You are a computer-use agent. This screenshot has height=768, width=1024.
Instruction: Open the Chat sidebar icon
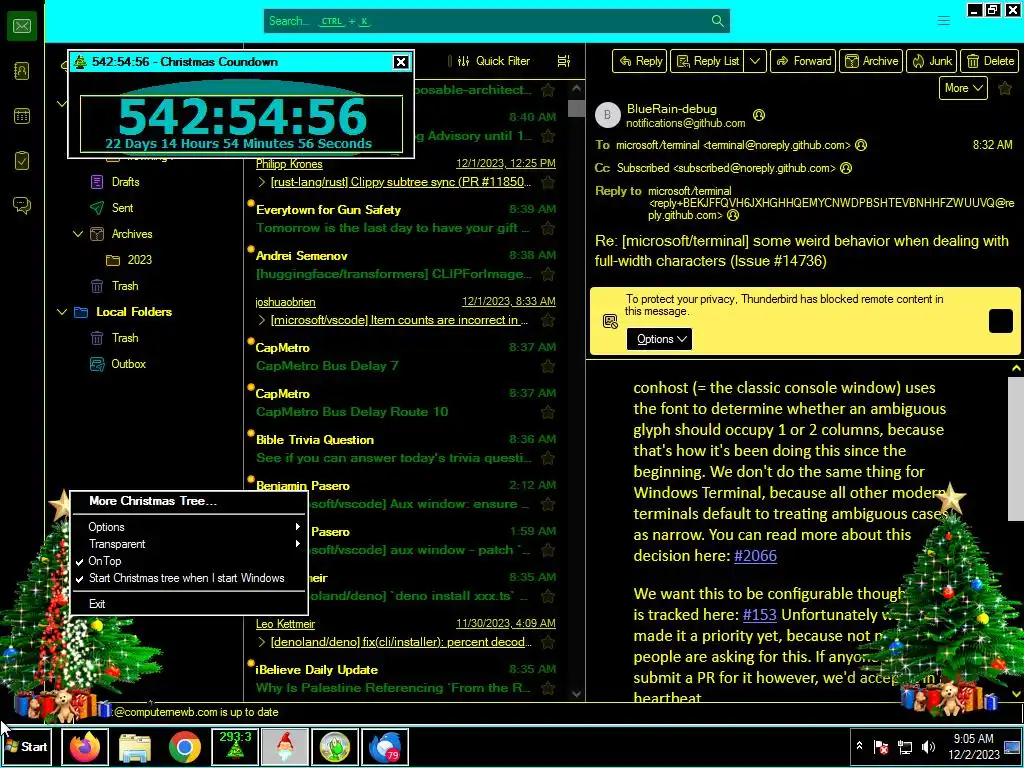coord(22,206)
